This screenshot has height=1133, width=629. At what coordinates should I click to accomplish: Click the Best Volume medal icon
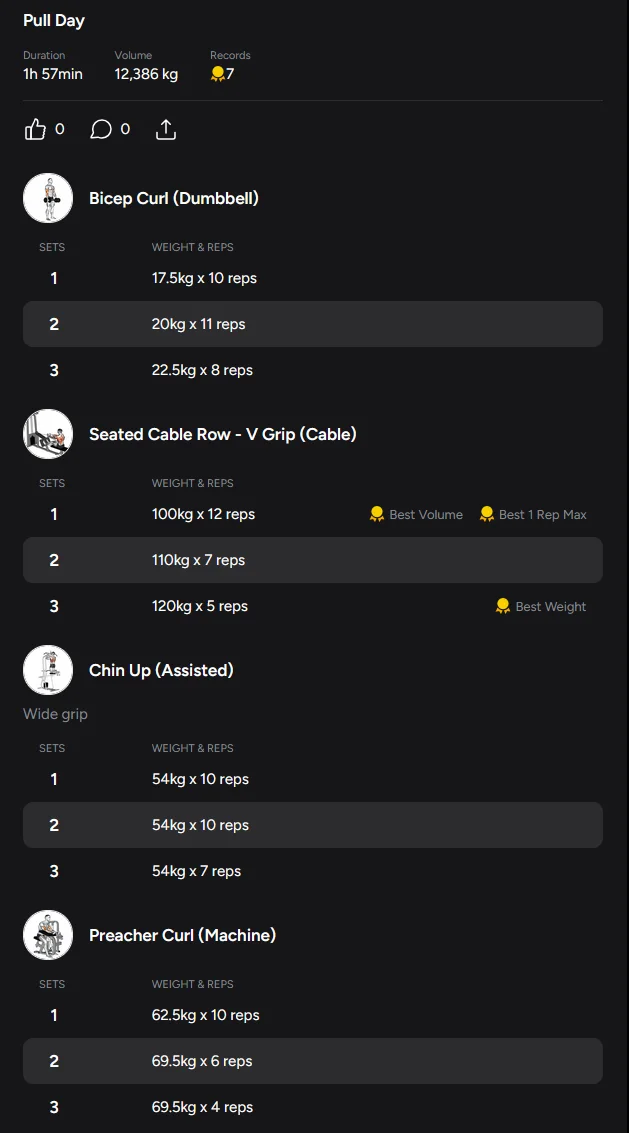tap(377, 514)
